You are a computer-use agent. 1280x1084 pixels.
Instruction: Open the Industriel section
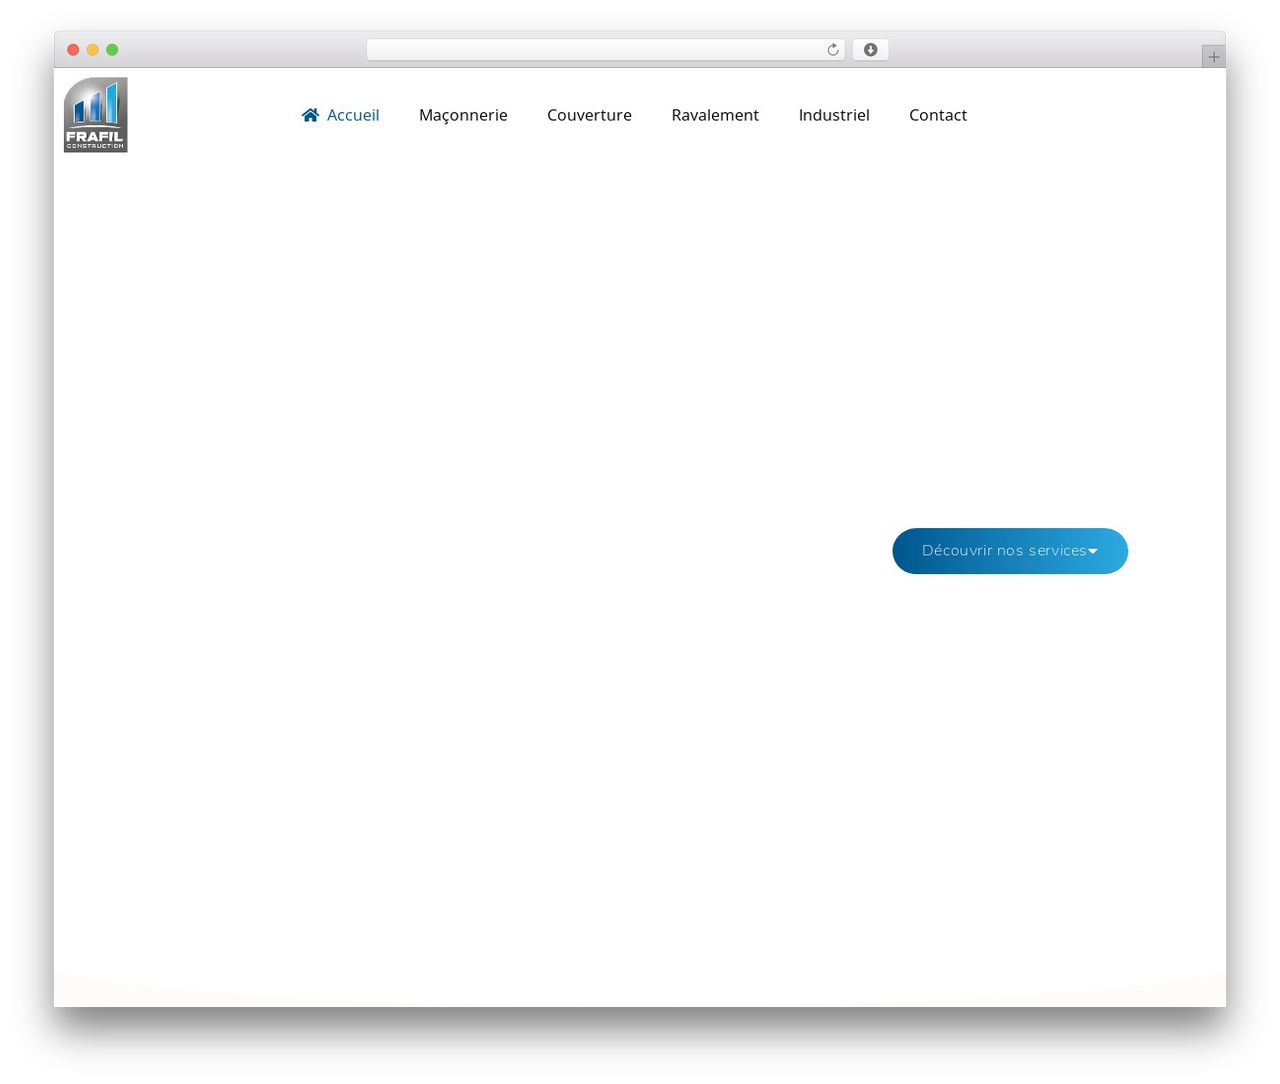[834, 115]
